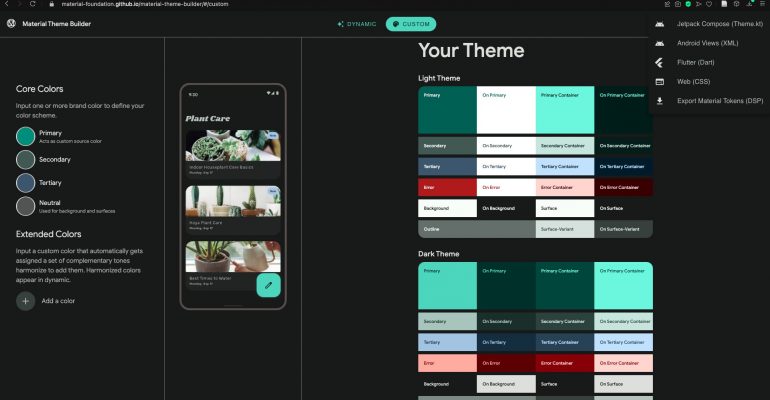Click Dark Theme On Surface tile
Screen dimensions: 770x400
point(624,384)
